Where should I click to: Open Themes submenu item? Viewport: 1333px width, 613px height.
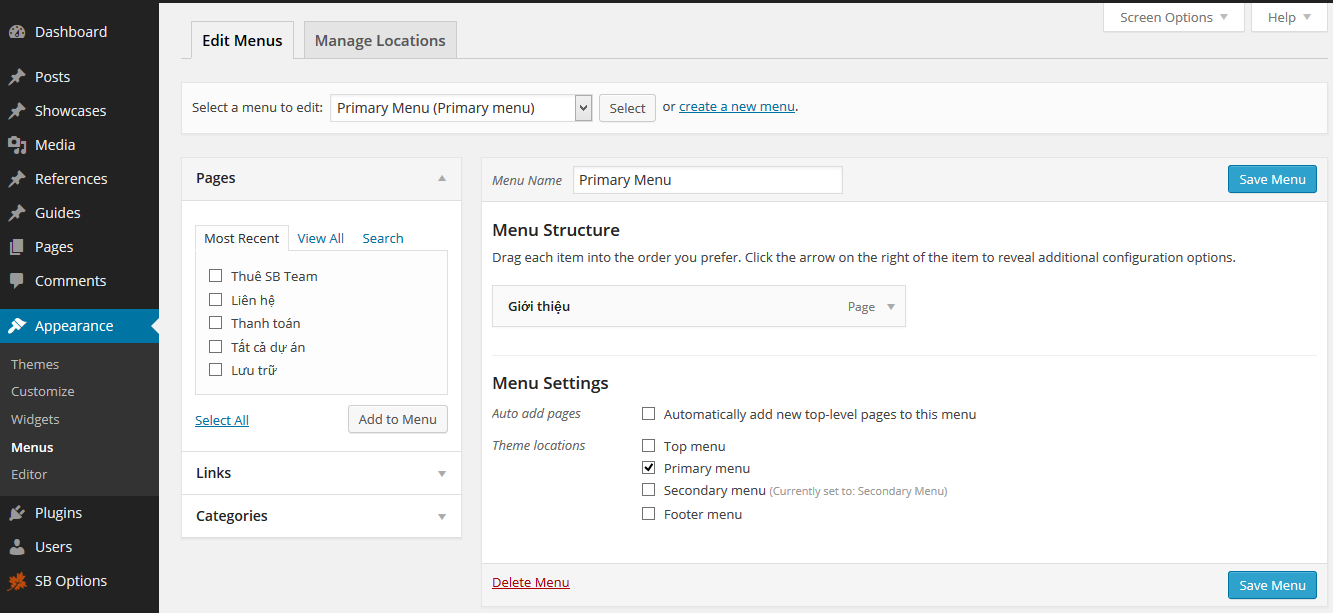pos(35,365)
